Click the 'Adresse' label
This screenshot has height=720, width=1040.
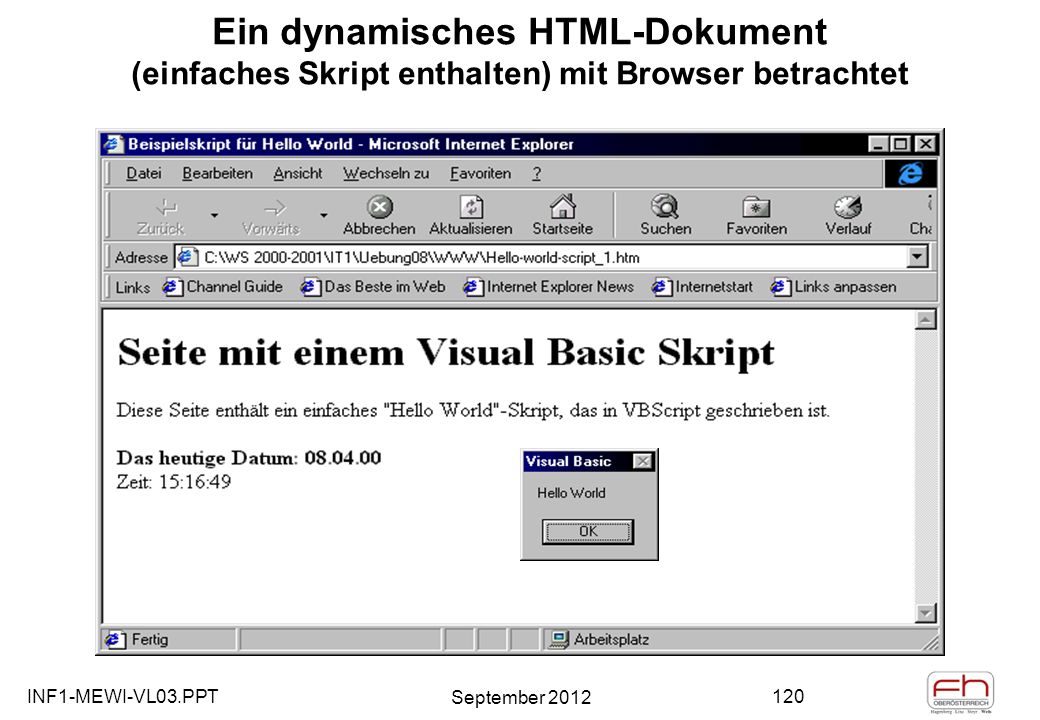tap(141, 258)
